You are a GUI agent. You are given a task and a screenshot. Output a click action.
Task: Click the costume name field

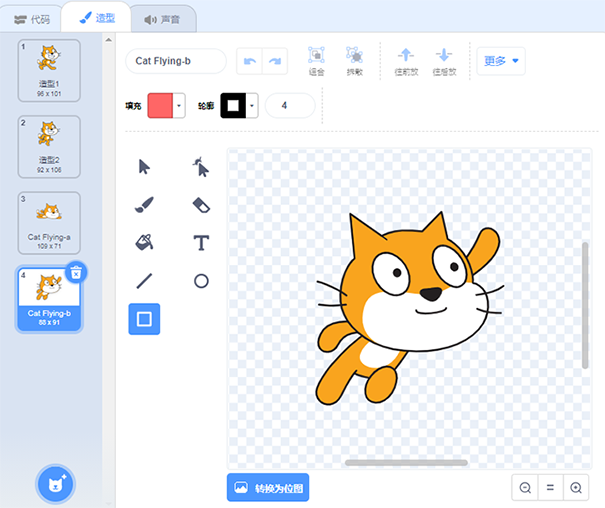(x=176, y=61)
